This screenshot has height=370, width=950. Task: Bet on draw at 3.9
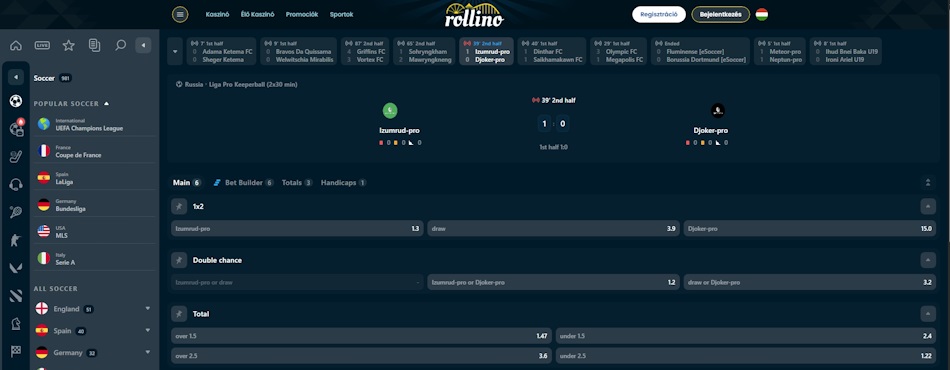point(554,229)
